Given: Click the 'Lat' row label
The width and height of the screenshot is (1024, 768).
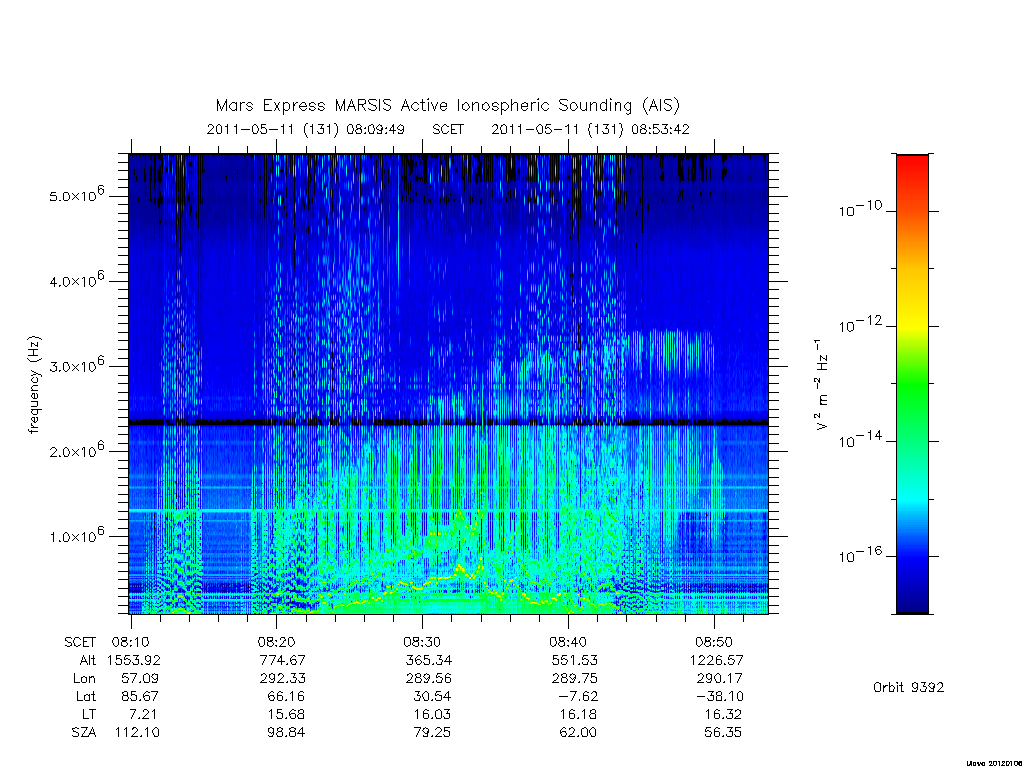Looking at the screenshot, I should 86,696.
